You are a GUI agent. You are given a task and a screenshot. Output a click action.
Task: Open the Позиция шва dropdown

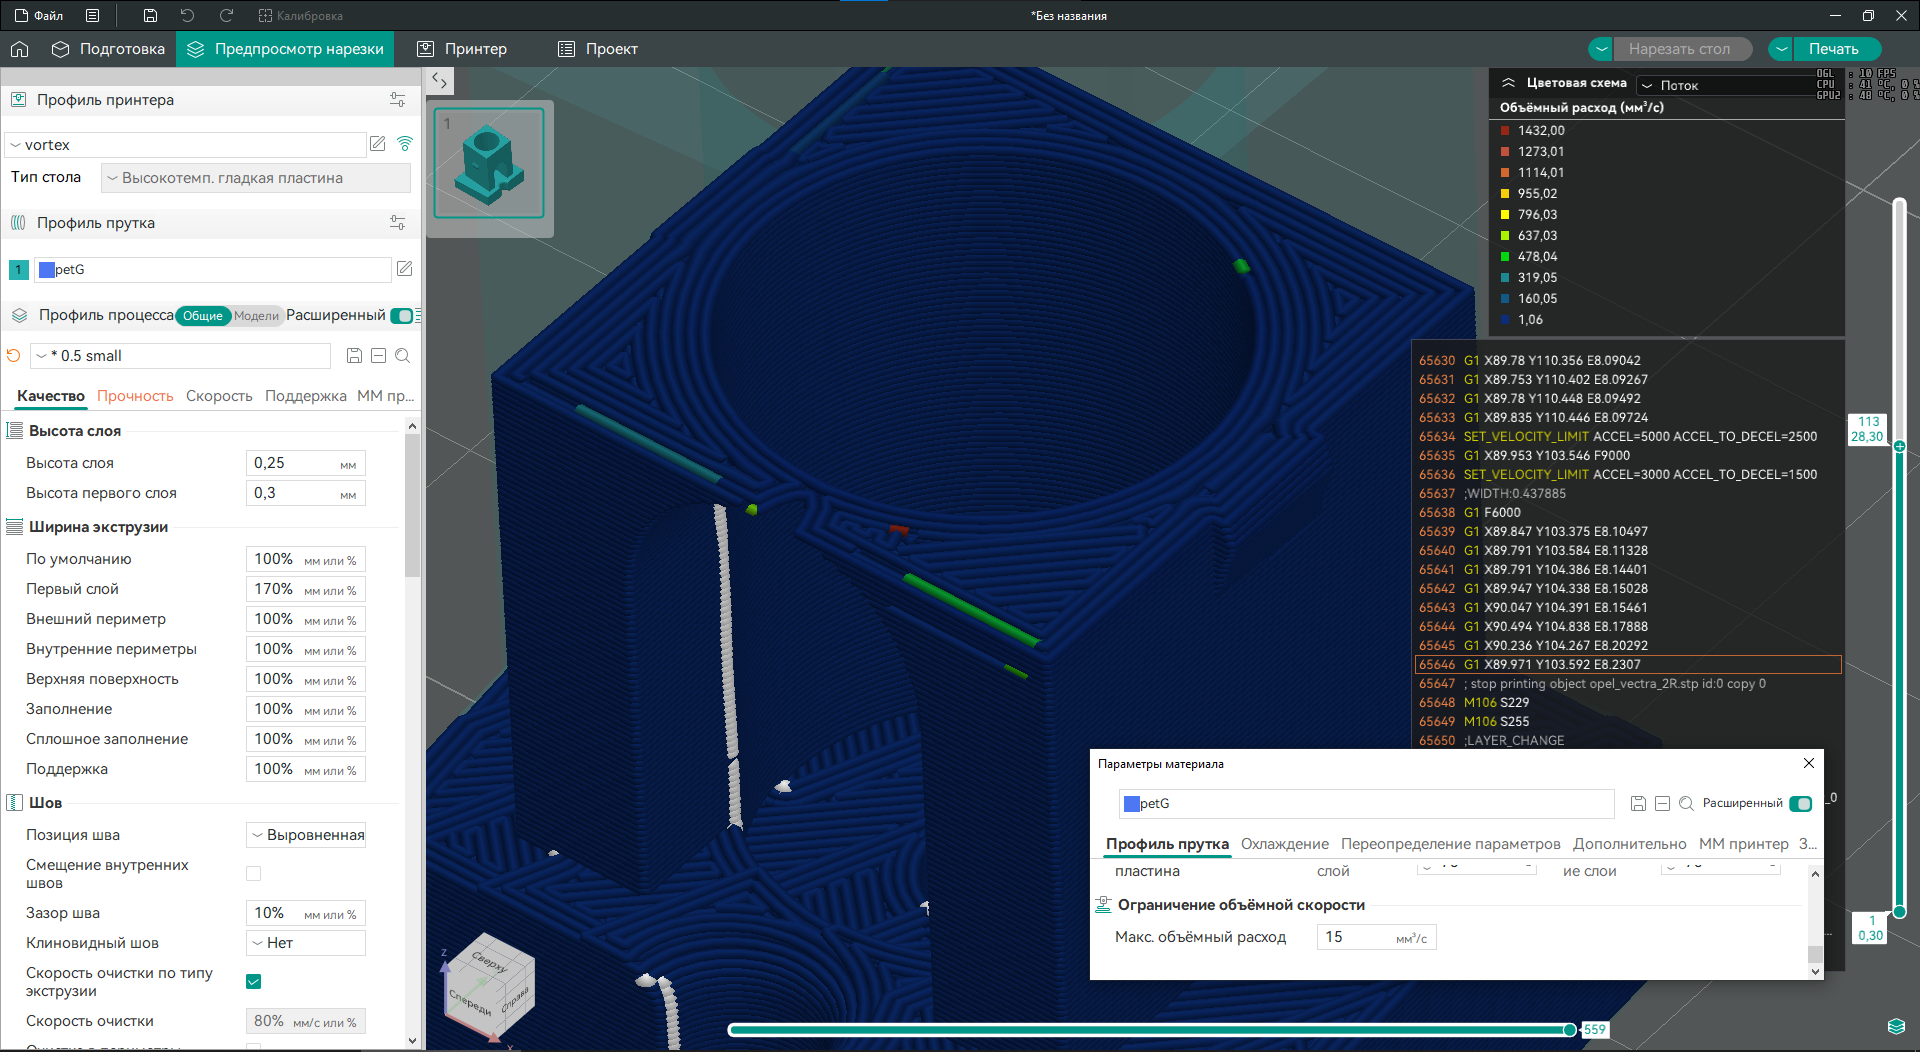click(306, 835)
